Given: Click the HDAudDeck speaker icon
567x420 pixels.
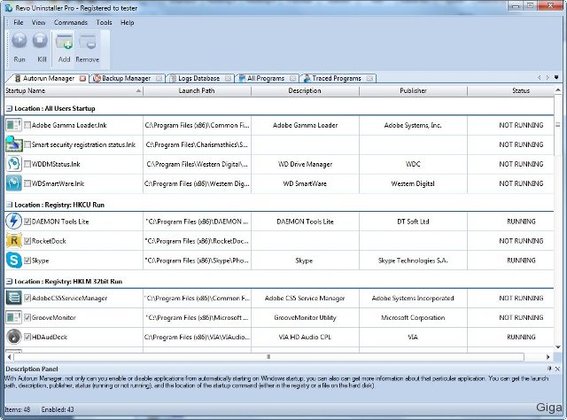Looking at the screenshot, I should tap(14, 337).
